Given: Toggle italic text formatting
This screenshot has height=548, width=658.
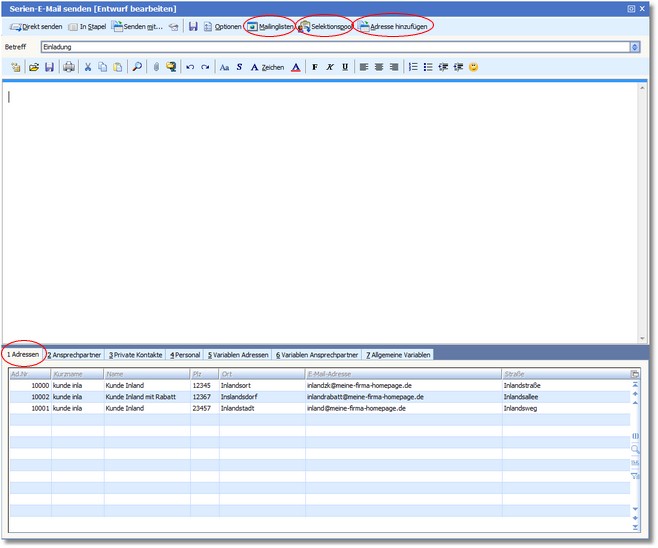Looking at the screenshot, I should 330,67.
